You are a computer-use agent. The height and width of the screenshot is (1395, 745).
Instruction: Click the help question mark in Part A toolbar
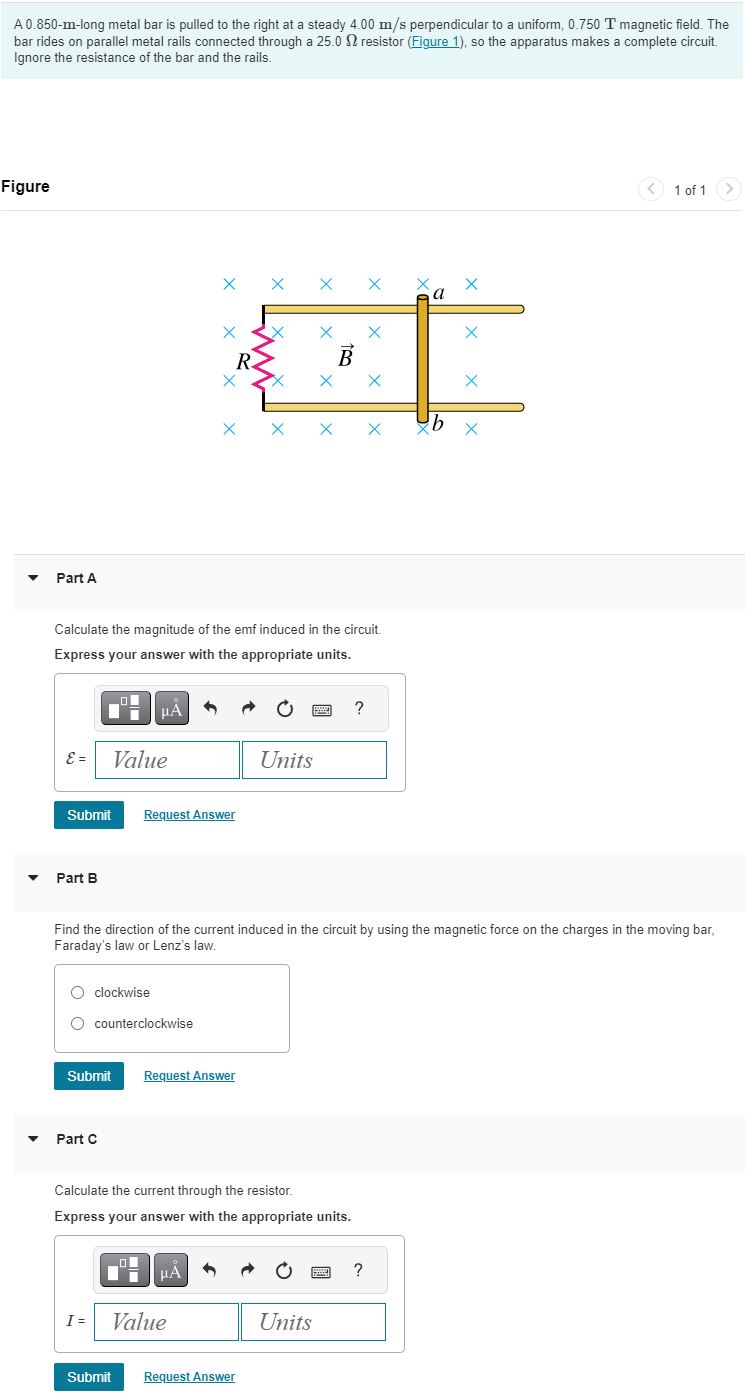[x=358, y=708]
